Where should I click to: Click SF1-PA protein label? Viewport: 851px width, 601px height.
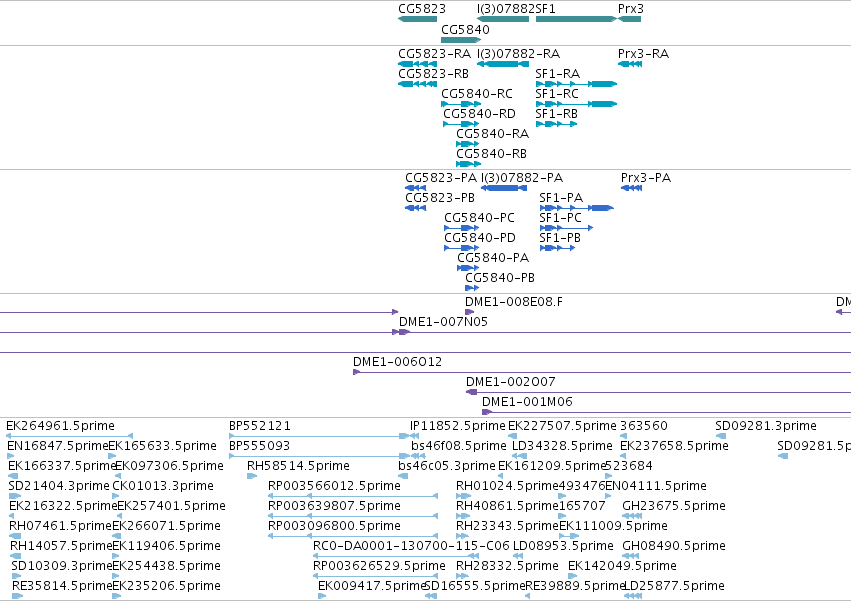pos(561,198)
